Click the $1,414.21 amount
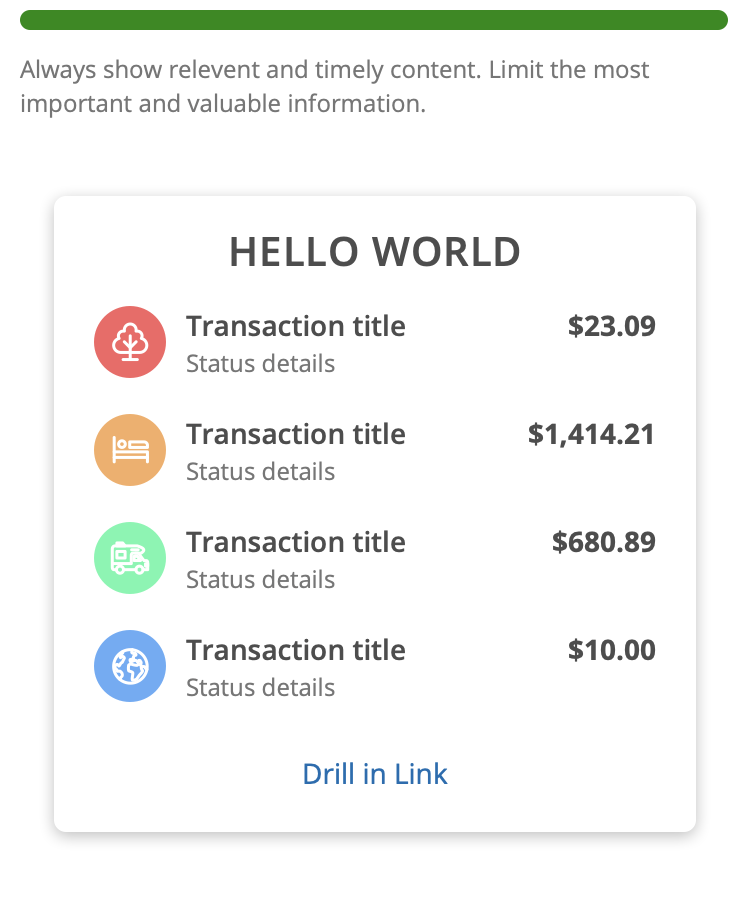This screenshot has height=902, width=748. click(591, 434)
